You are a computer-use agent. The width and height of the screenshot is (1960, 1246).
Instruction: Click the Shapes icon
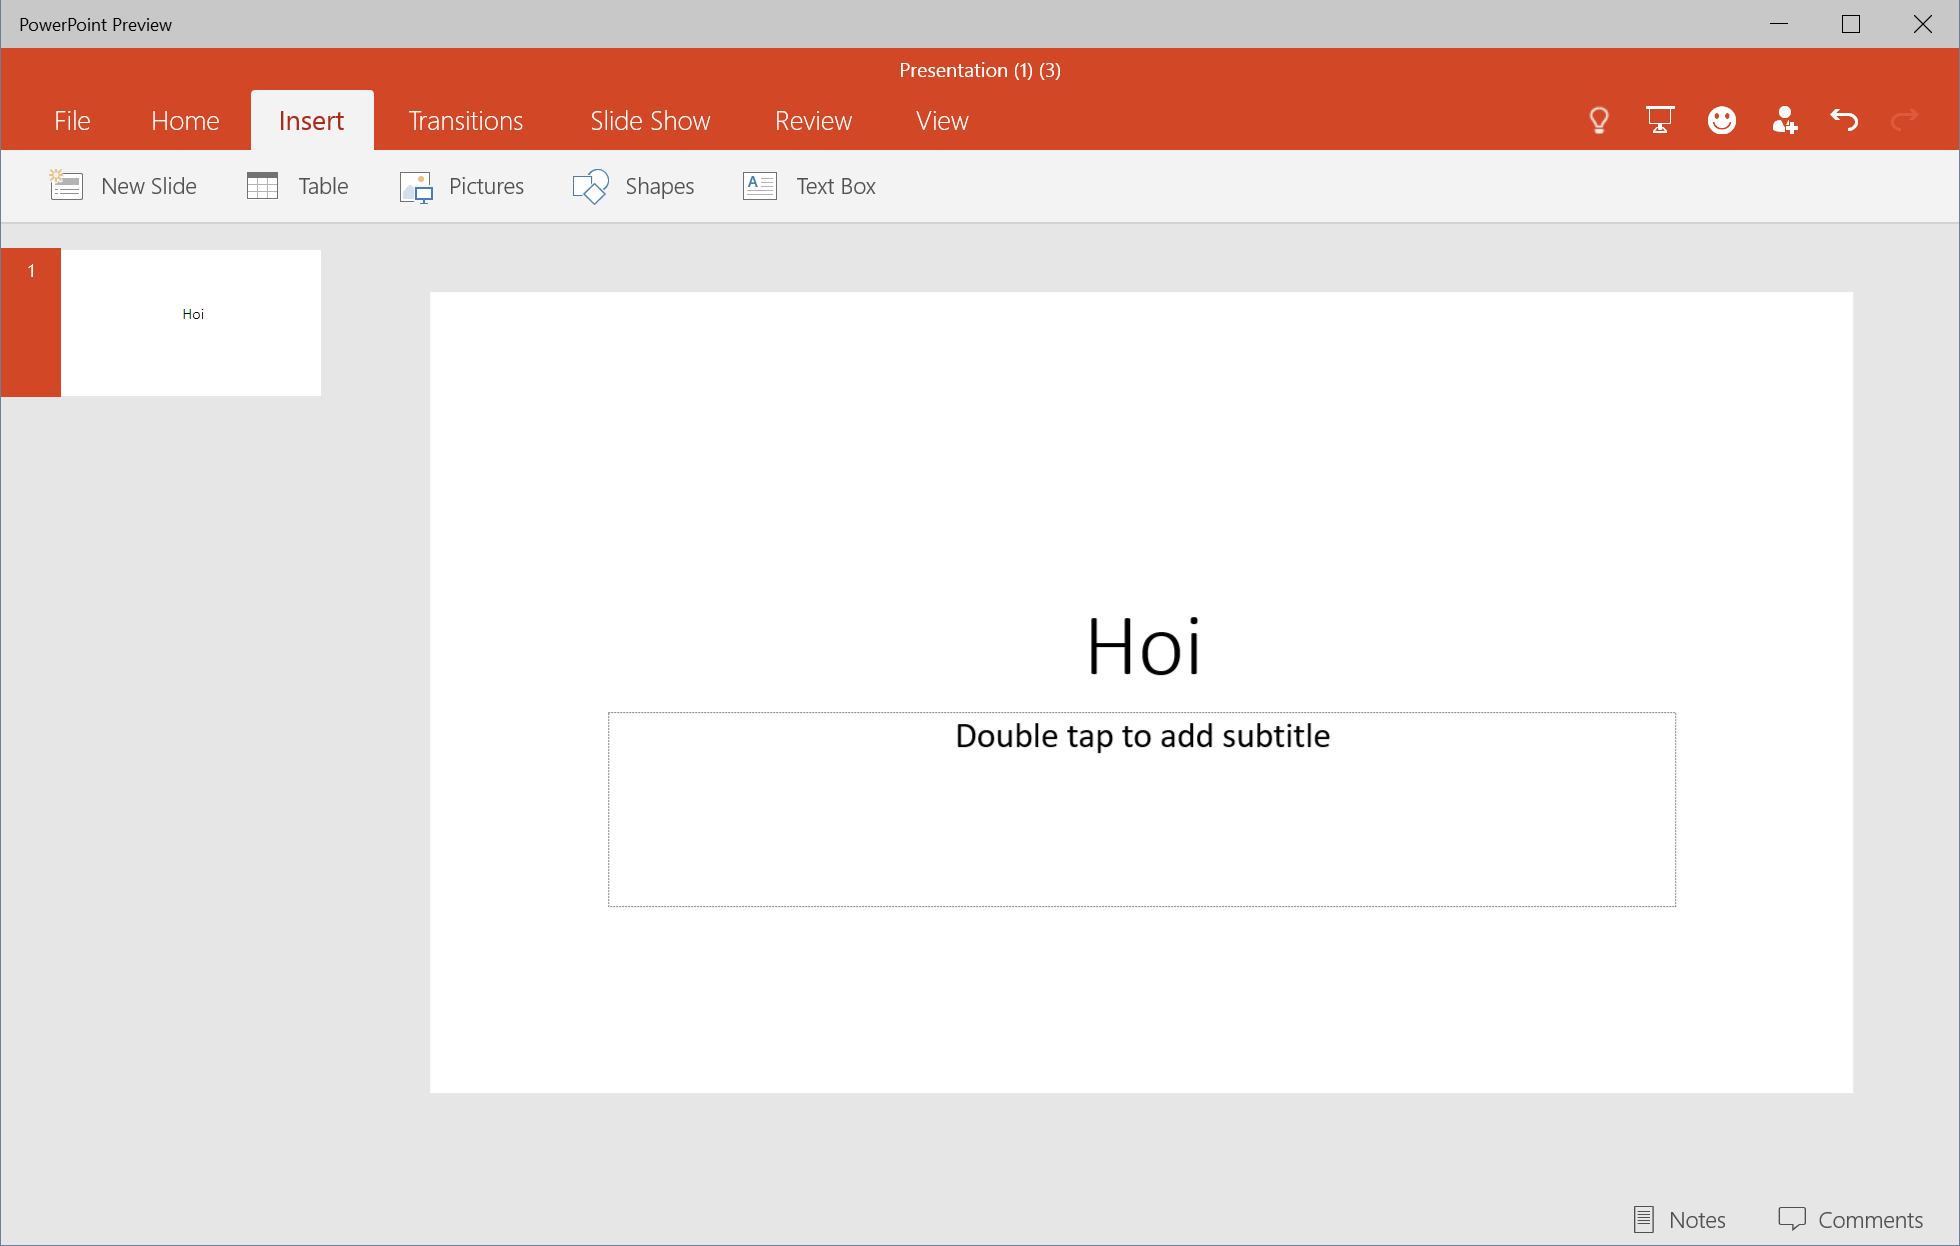(591, 186)
